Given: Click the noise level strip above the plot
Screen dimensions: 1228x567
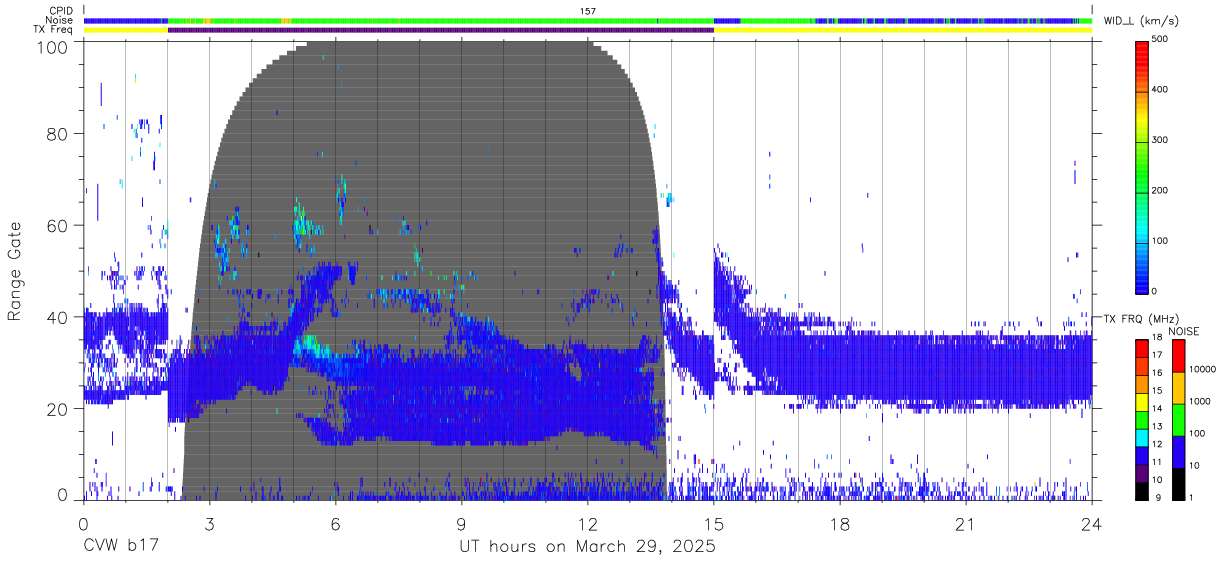Looking at the screenshot, I should point(588,20).
